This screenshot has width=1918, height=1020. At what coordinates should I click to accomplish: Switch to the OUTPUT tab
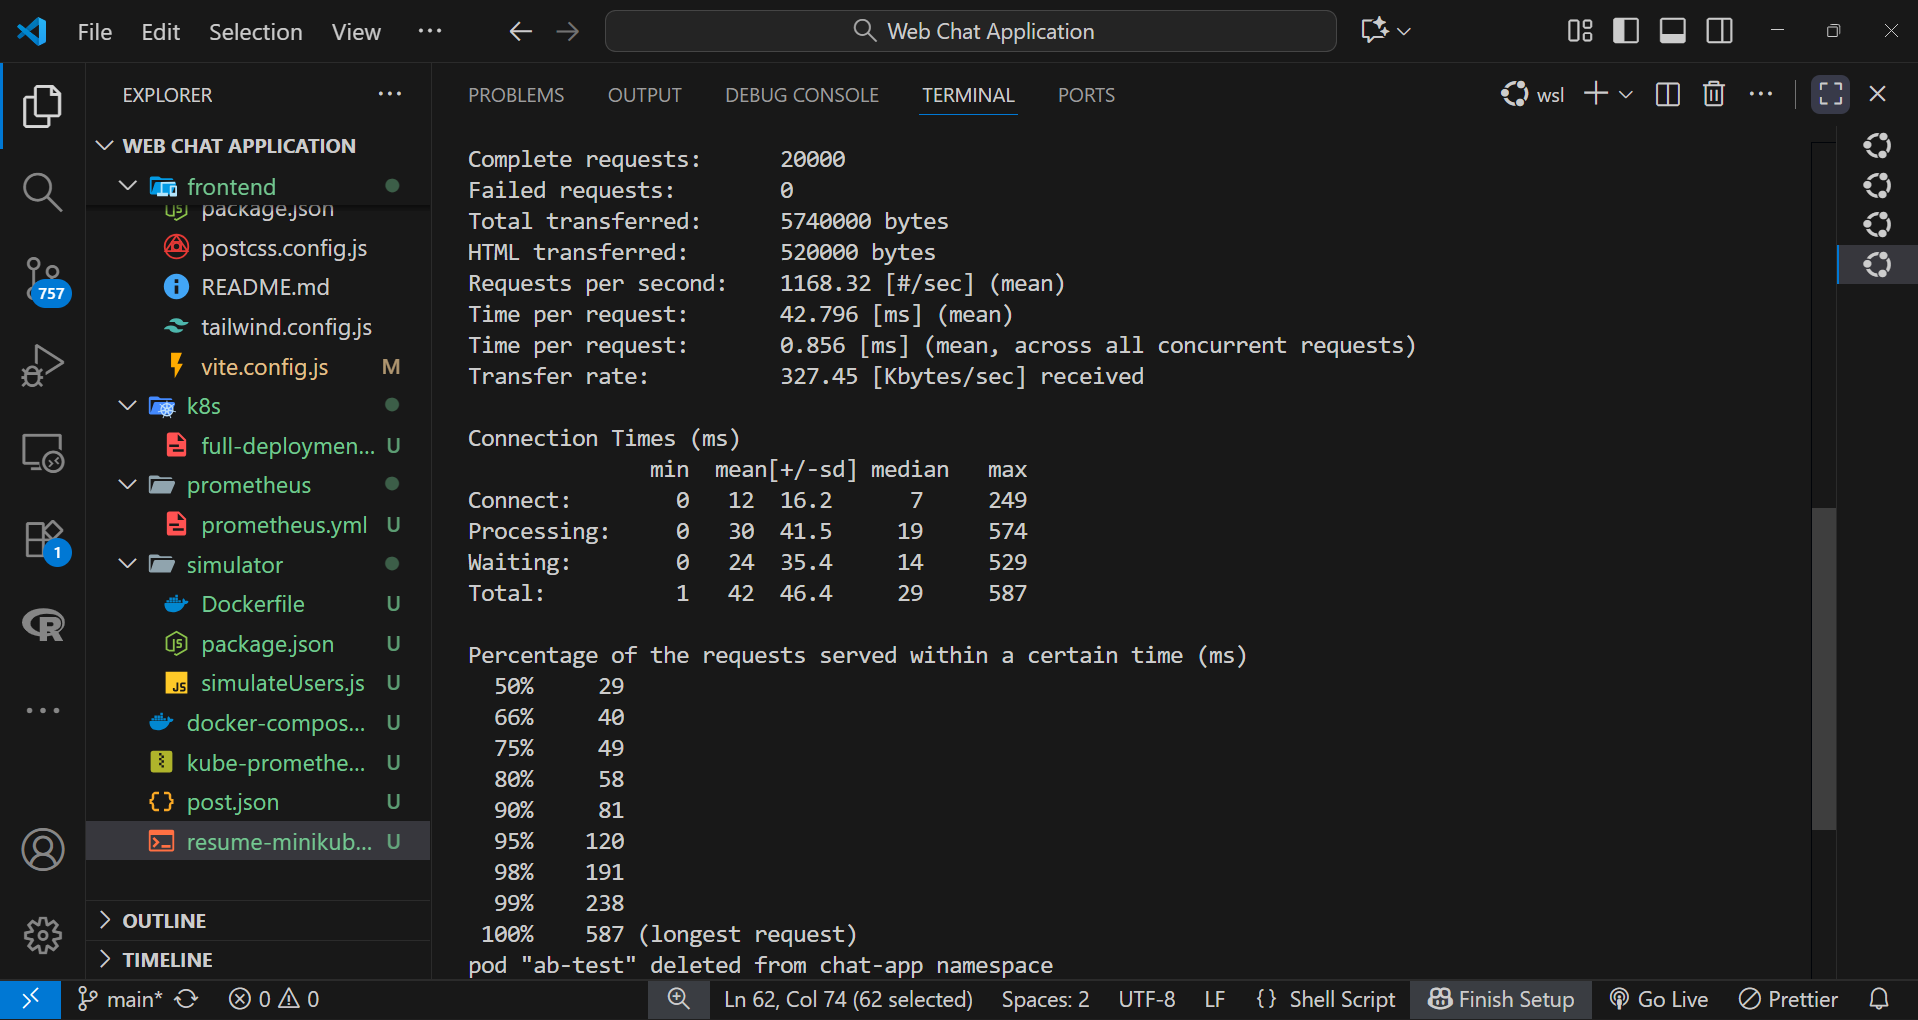click(x=645, y=95)
